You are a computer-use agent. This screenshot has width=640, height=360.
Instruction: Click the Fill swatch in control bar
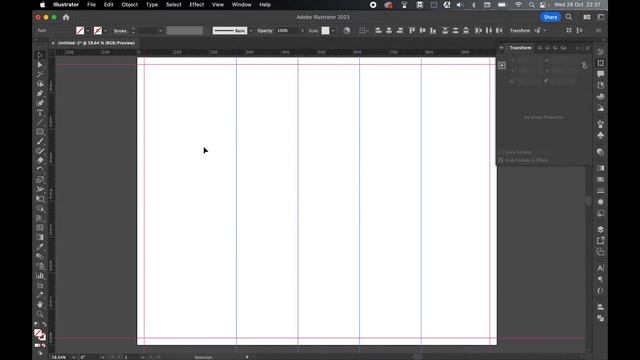tap(80, 31)
